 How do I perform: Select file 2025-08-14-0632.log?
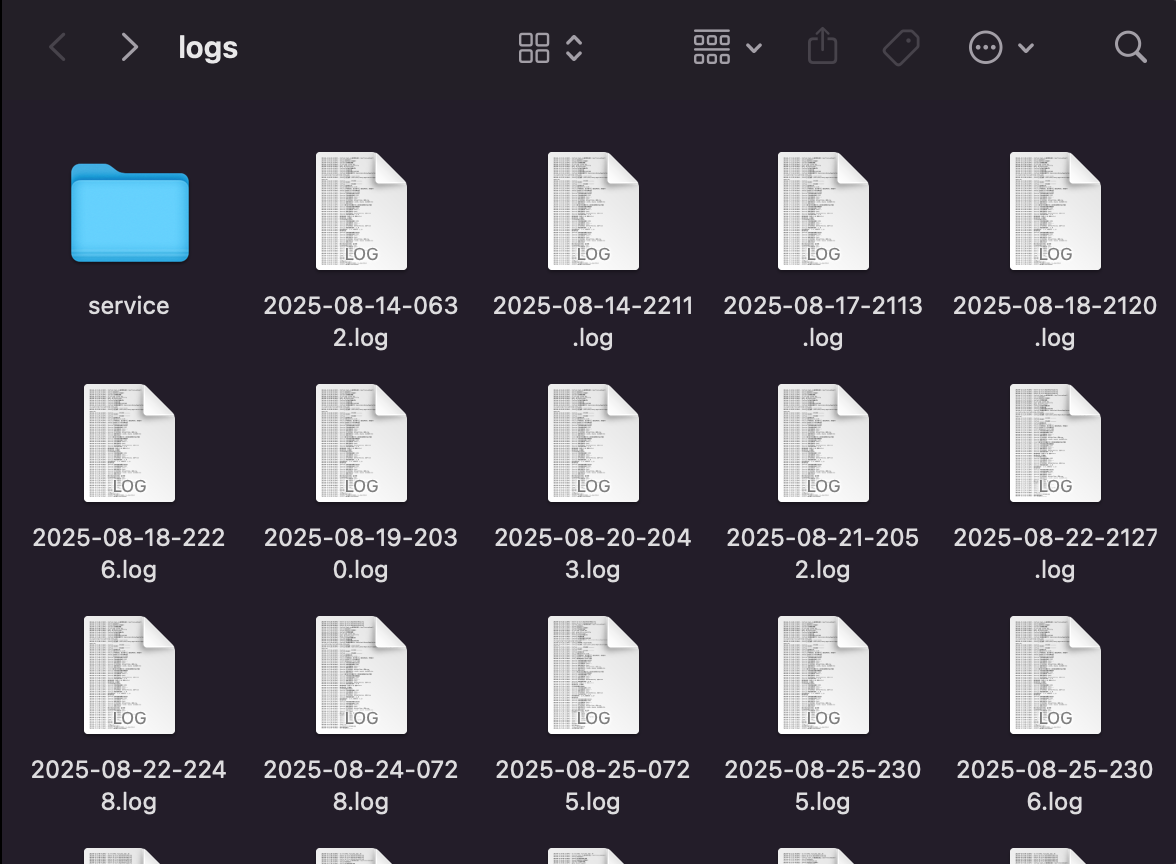click(361, 212)
